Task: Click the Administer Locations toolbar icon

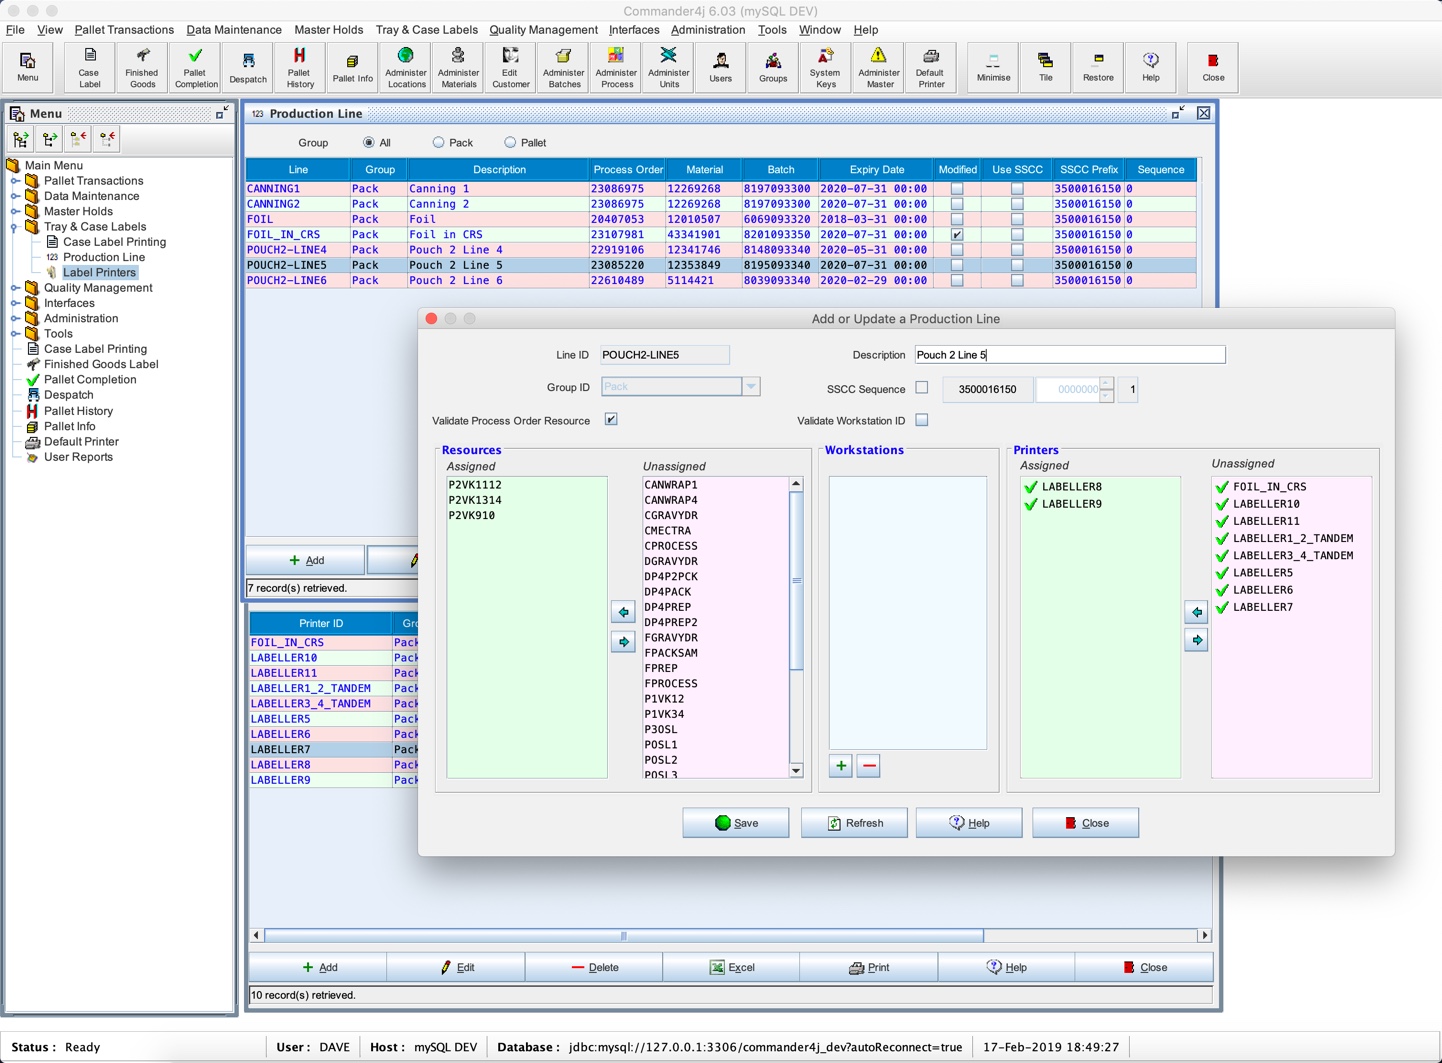Action: click(406, 67)
